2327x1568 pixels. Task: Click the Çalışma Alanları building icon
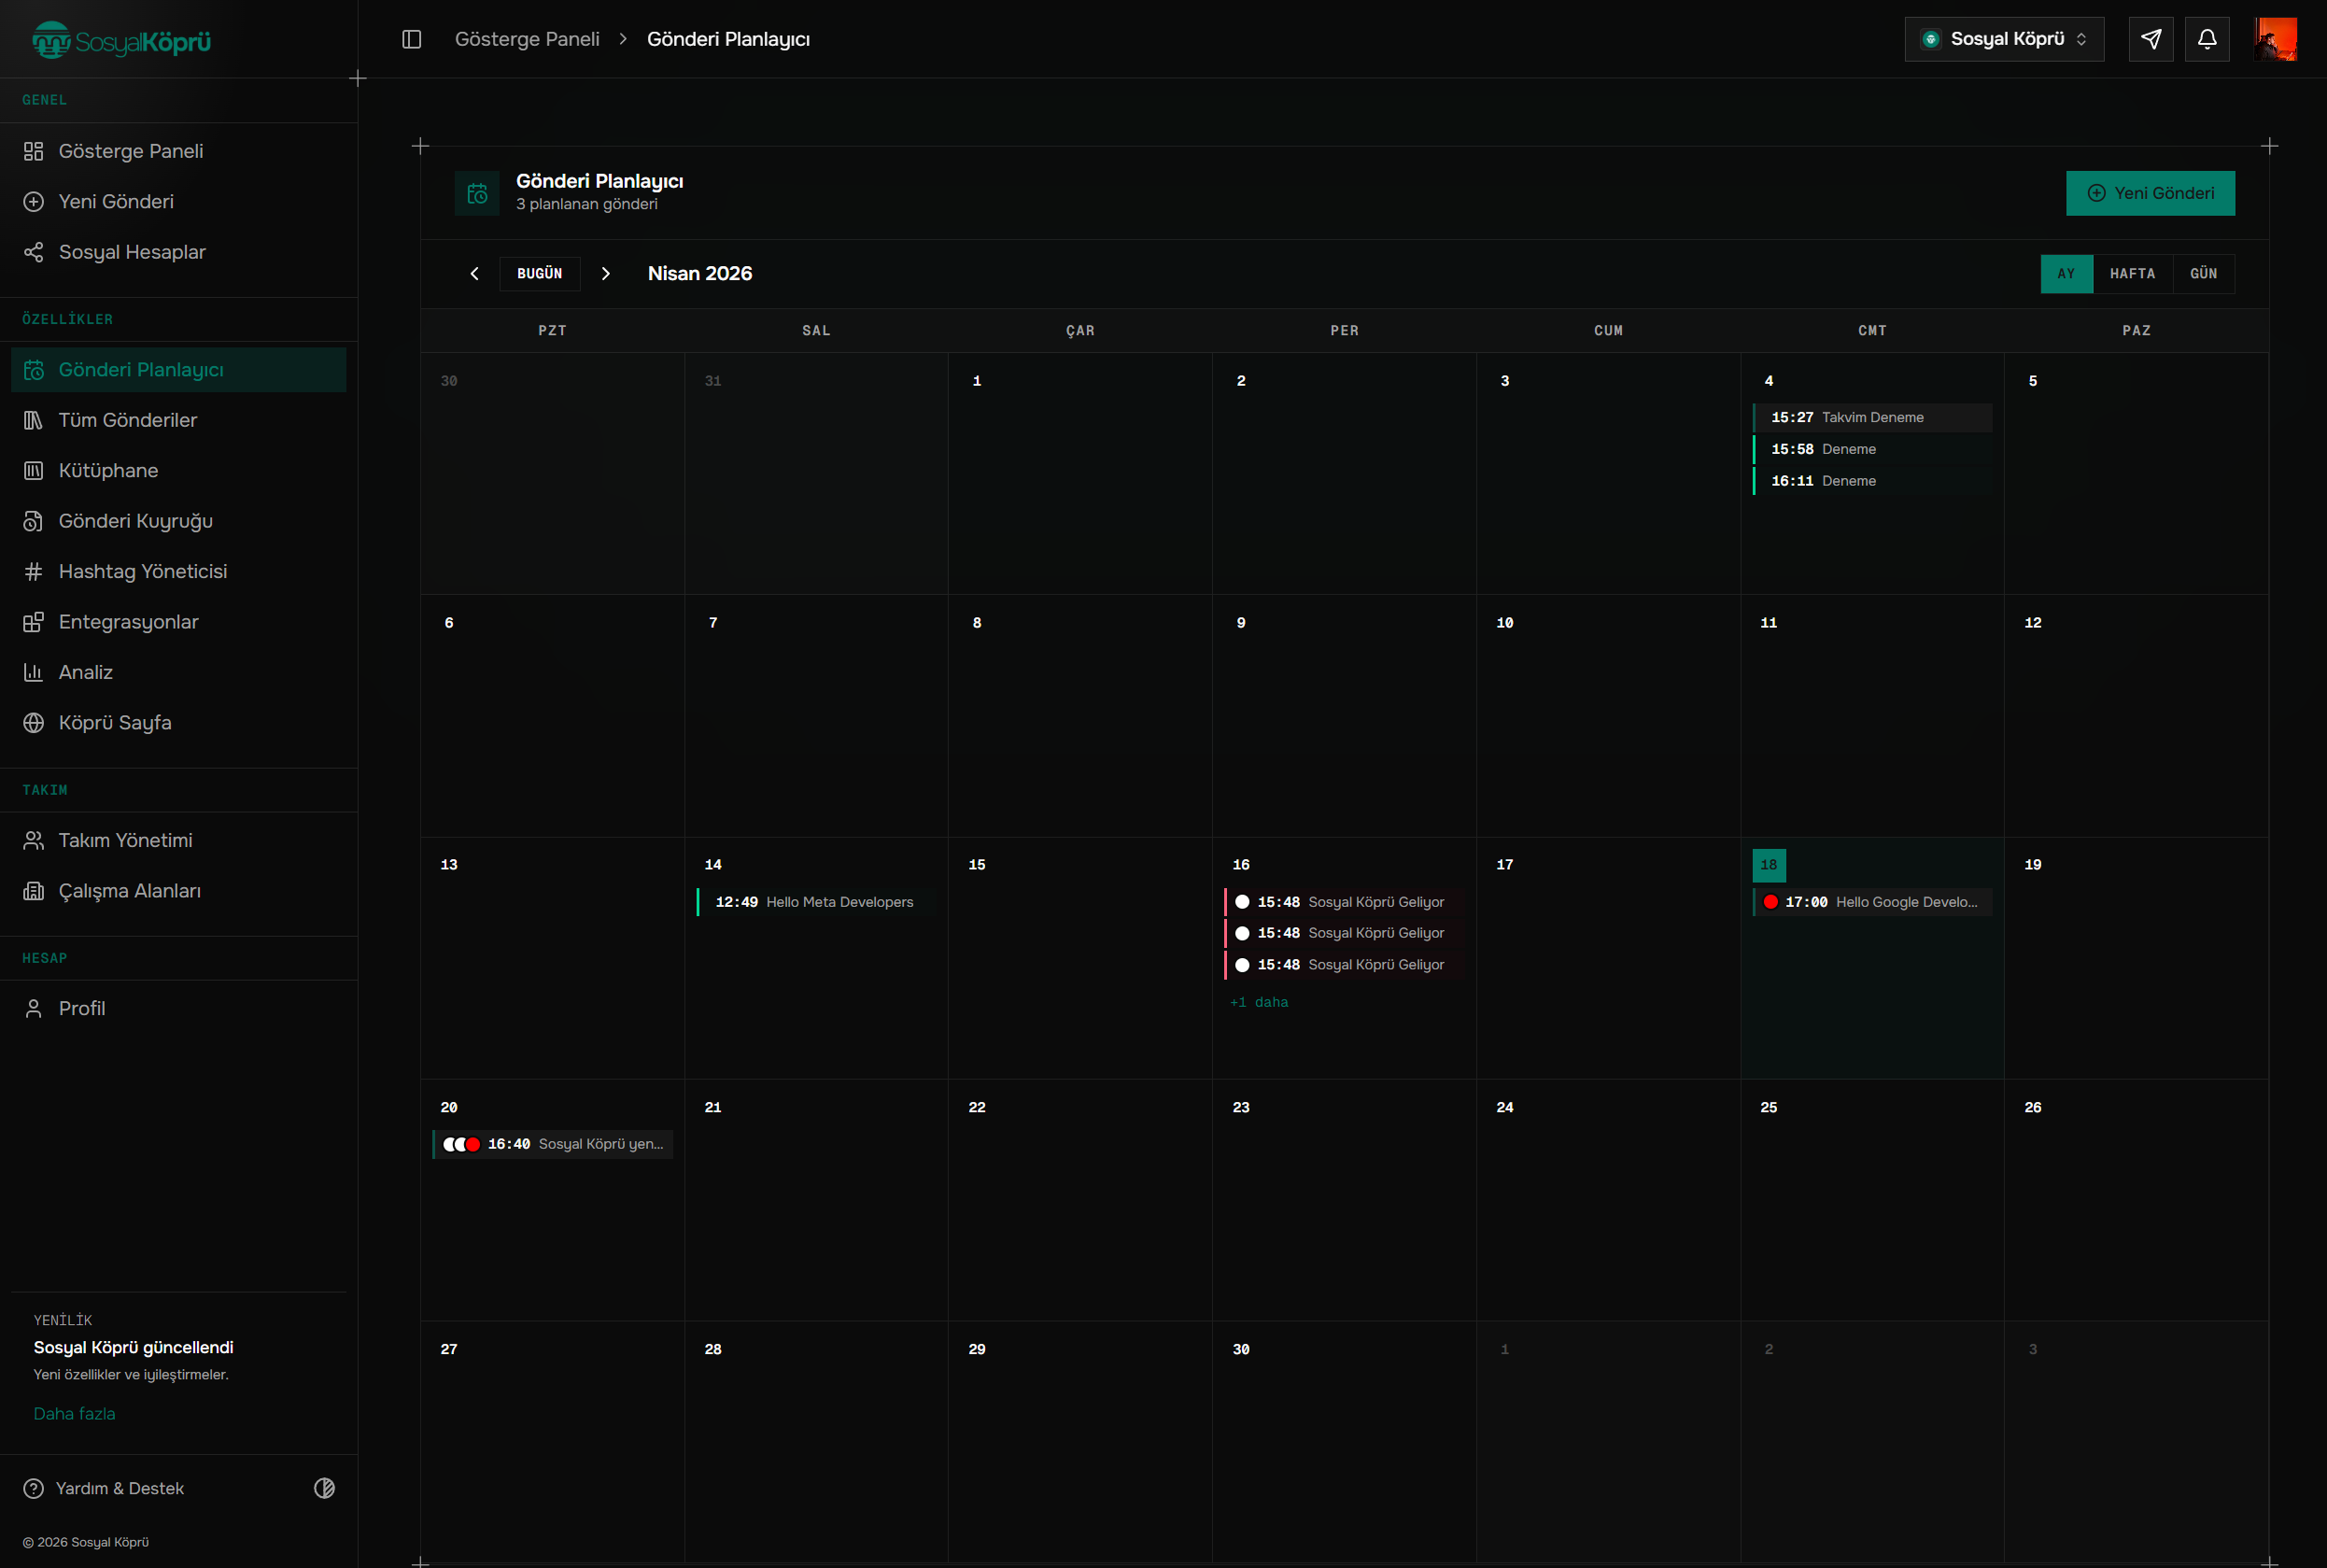click(x=33, y=891)
